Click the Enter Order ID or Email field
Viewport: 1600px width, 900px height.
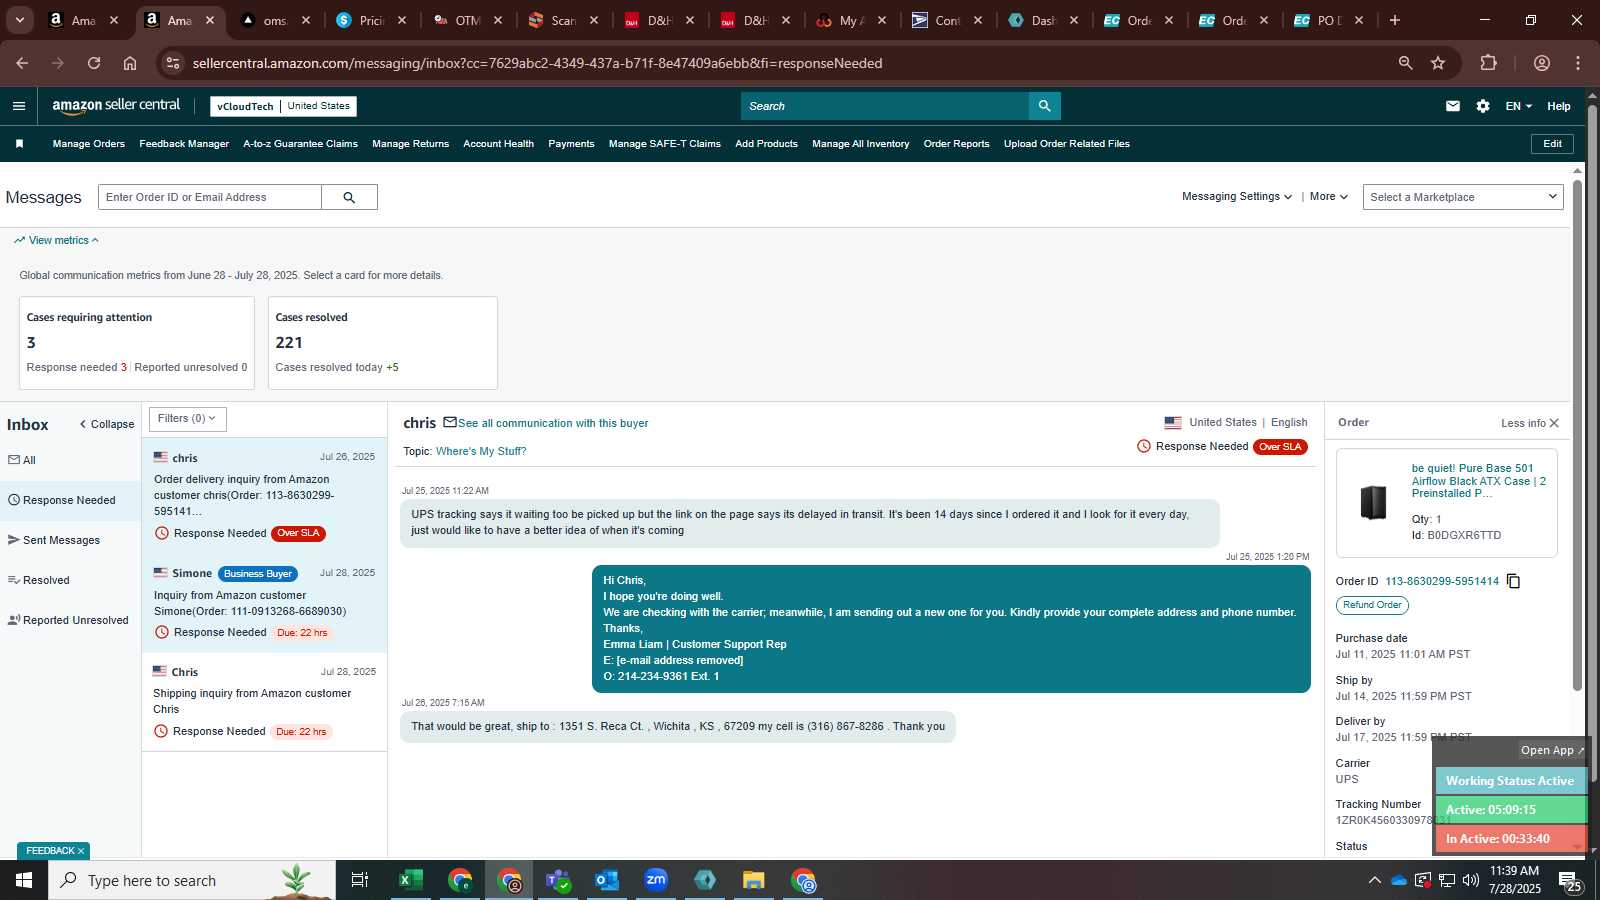pos(210,197)
